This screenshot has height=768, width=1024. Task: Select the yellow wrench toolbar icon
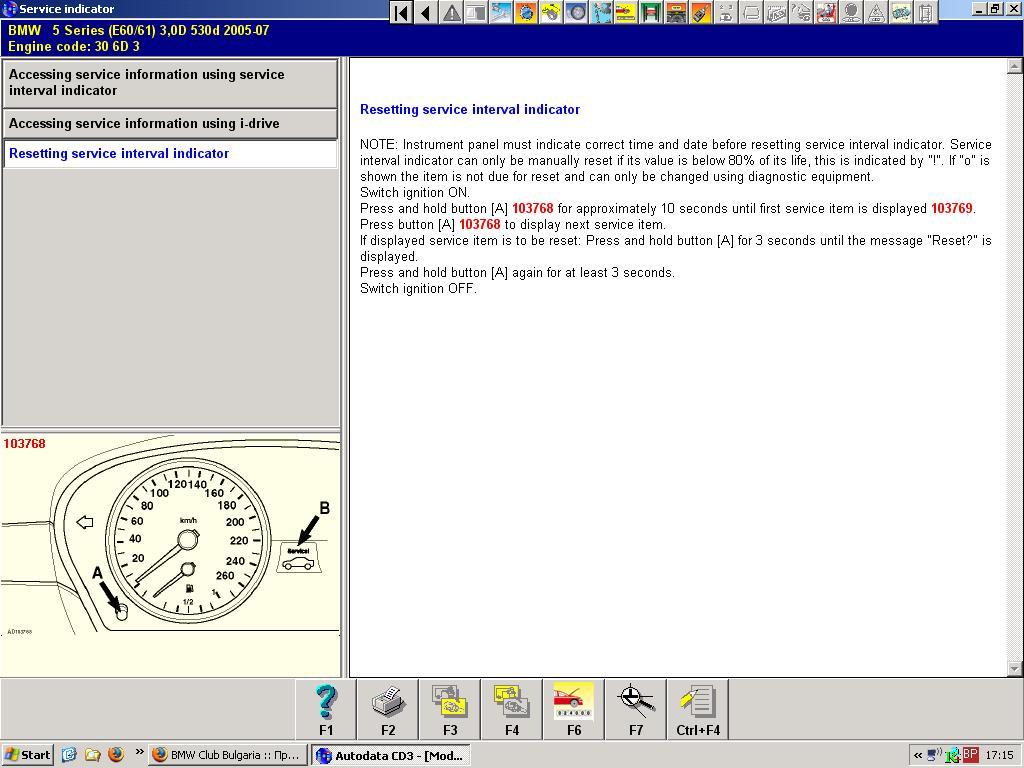coord(551,12)
